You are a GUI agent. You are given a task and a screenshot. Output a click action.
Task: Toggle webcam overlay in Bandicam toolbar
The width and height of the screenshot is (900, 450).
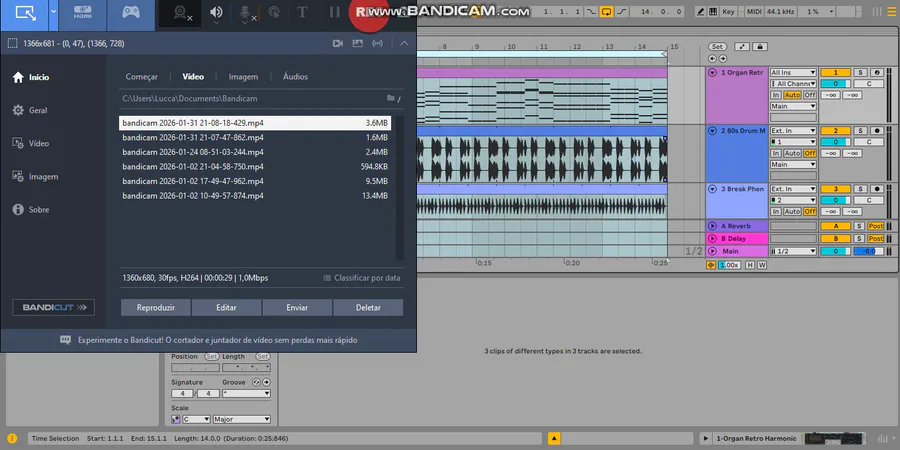181,13
